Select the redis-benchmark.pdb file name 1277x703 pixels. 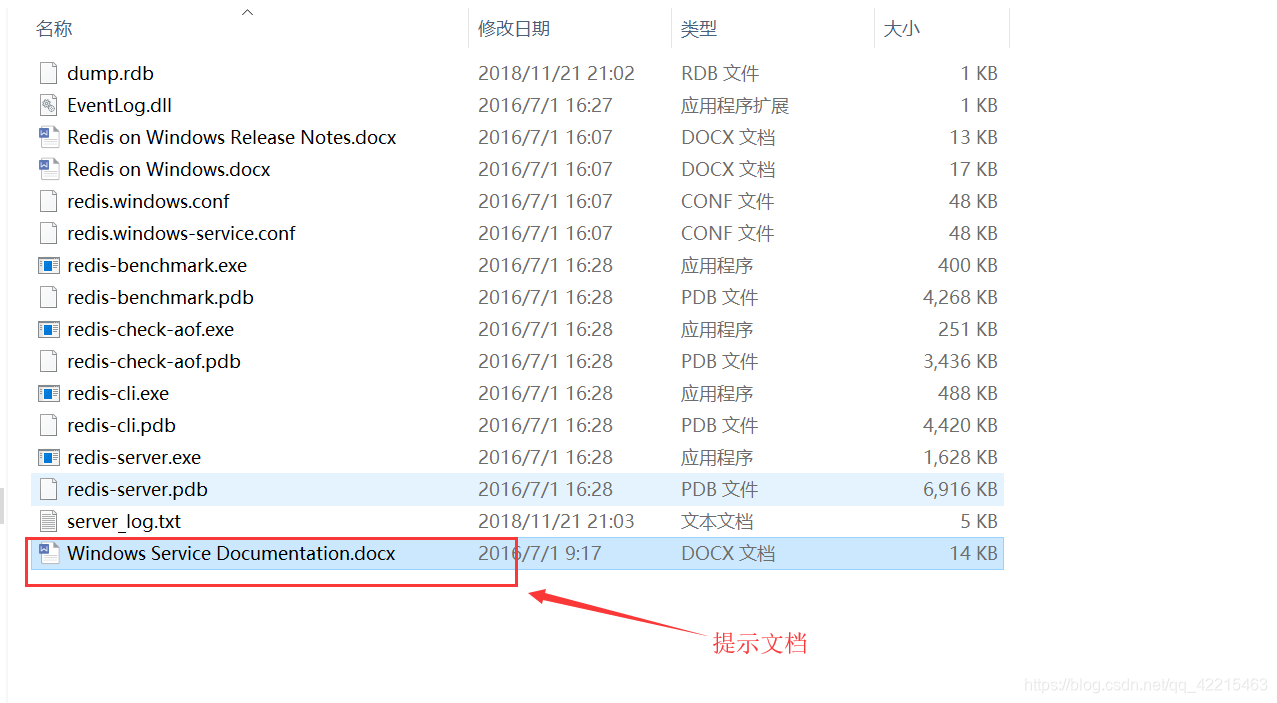point(160,297)
